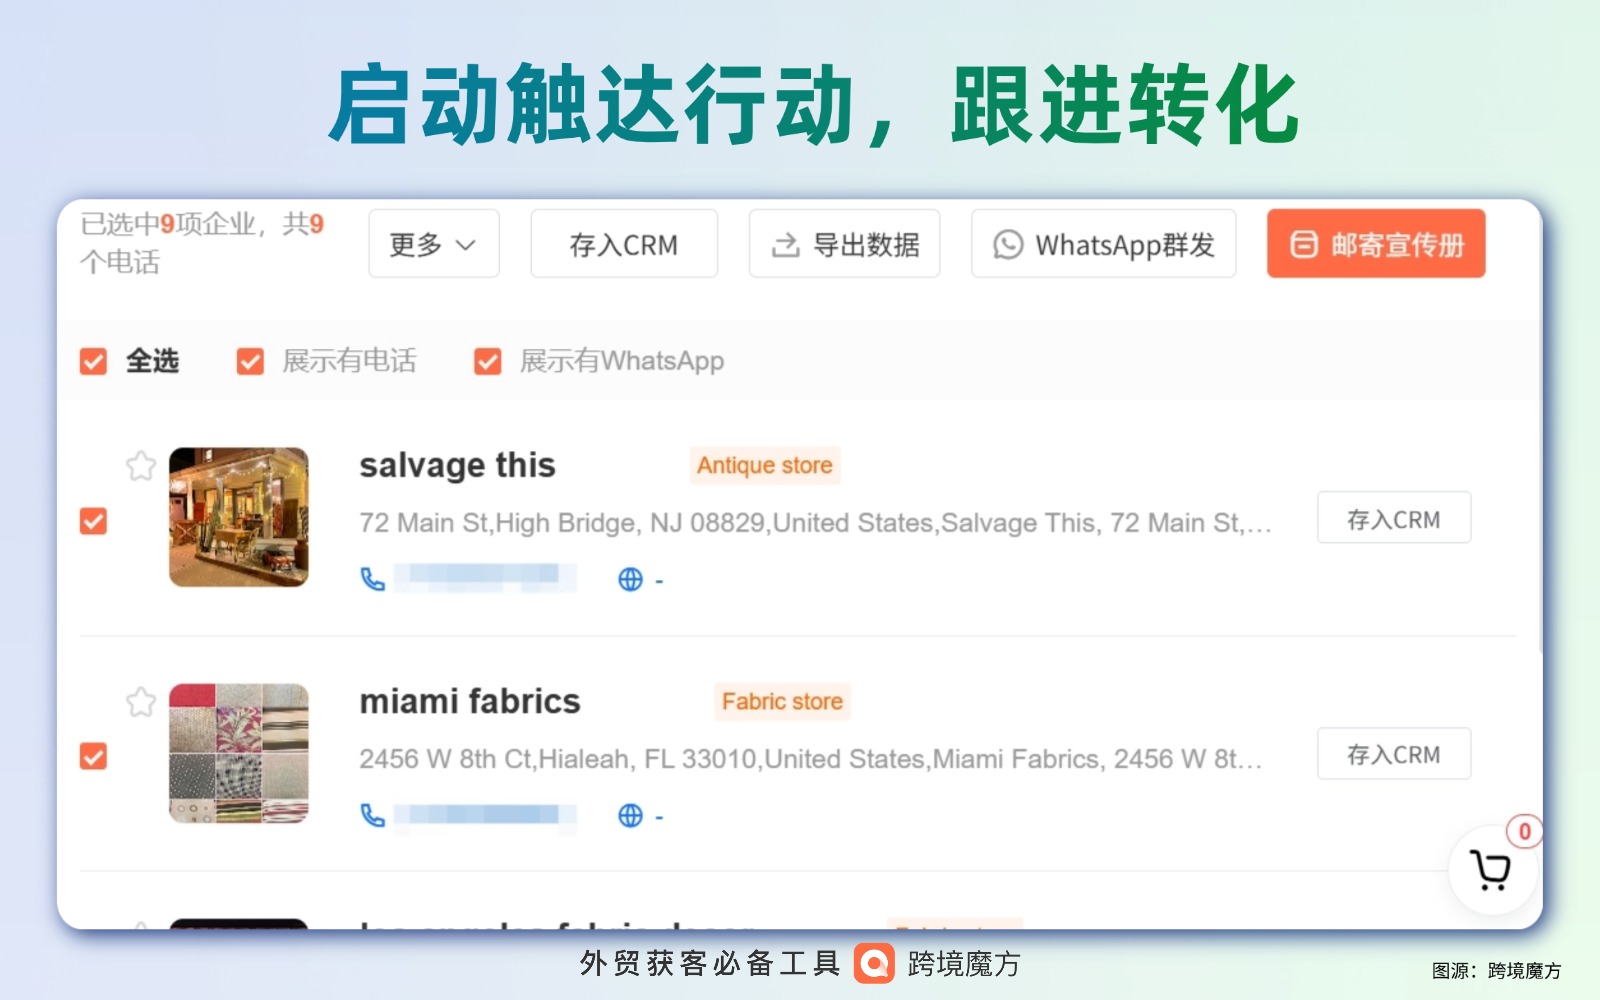This screenshot has height=1000, width=1600.
Task: Open WhatsApp群发 bulk messaging
Action: click(1103, 244)
